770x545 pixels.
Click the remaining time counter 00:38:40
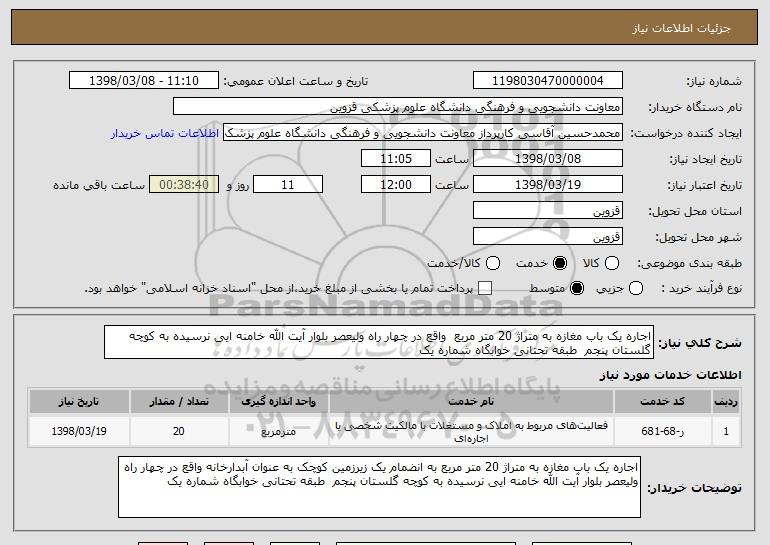click(x=184, y=185)
